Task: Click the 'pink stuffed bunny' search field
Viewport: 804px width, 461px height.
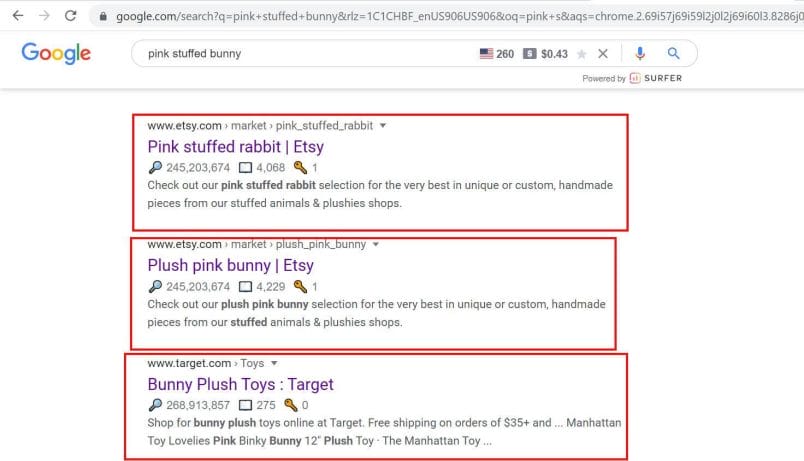Action: click(308, 53)
